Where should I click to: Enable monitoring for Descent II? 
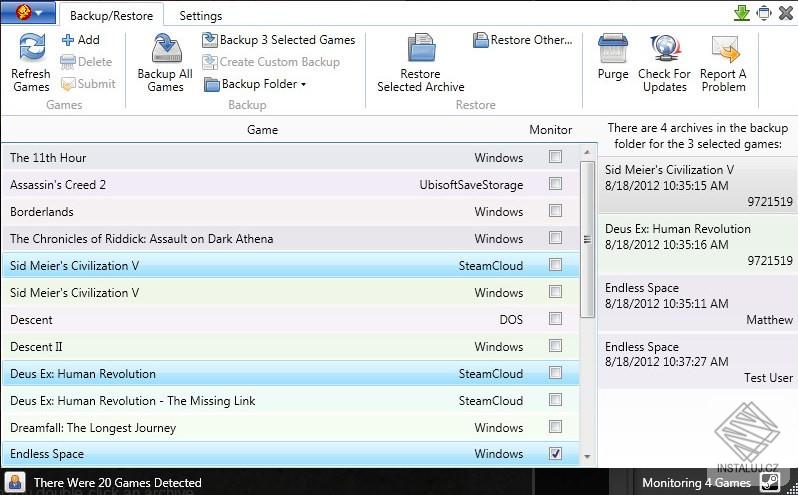(x=555, y=345)
